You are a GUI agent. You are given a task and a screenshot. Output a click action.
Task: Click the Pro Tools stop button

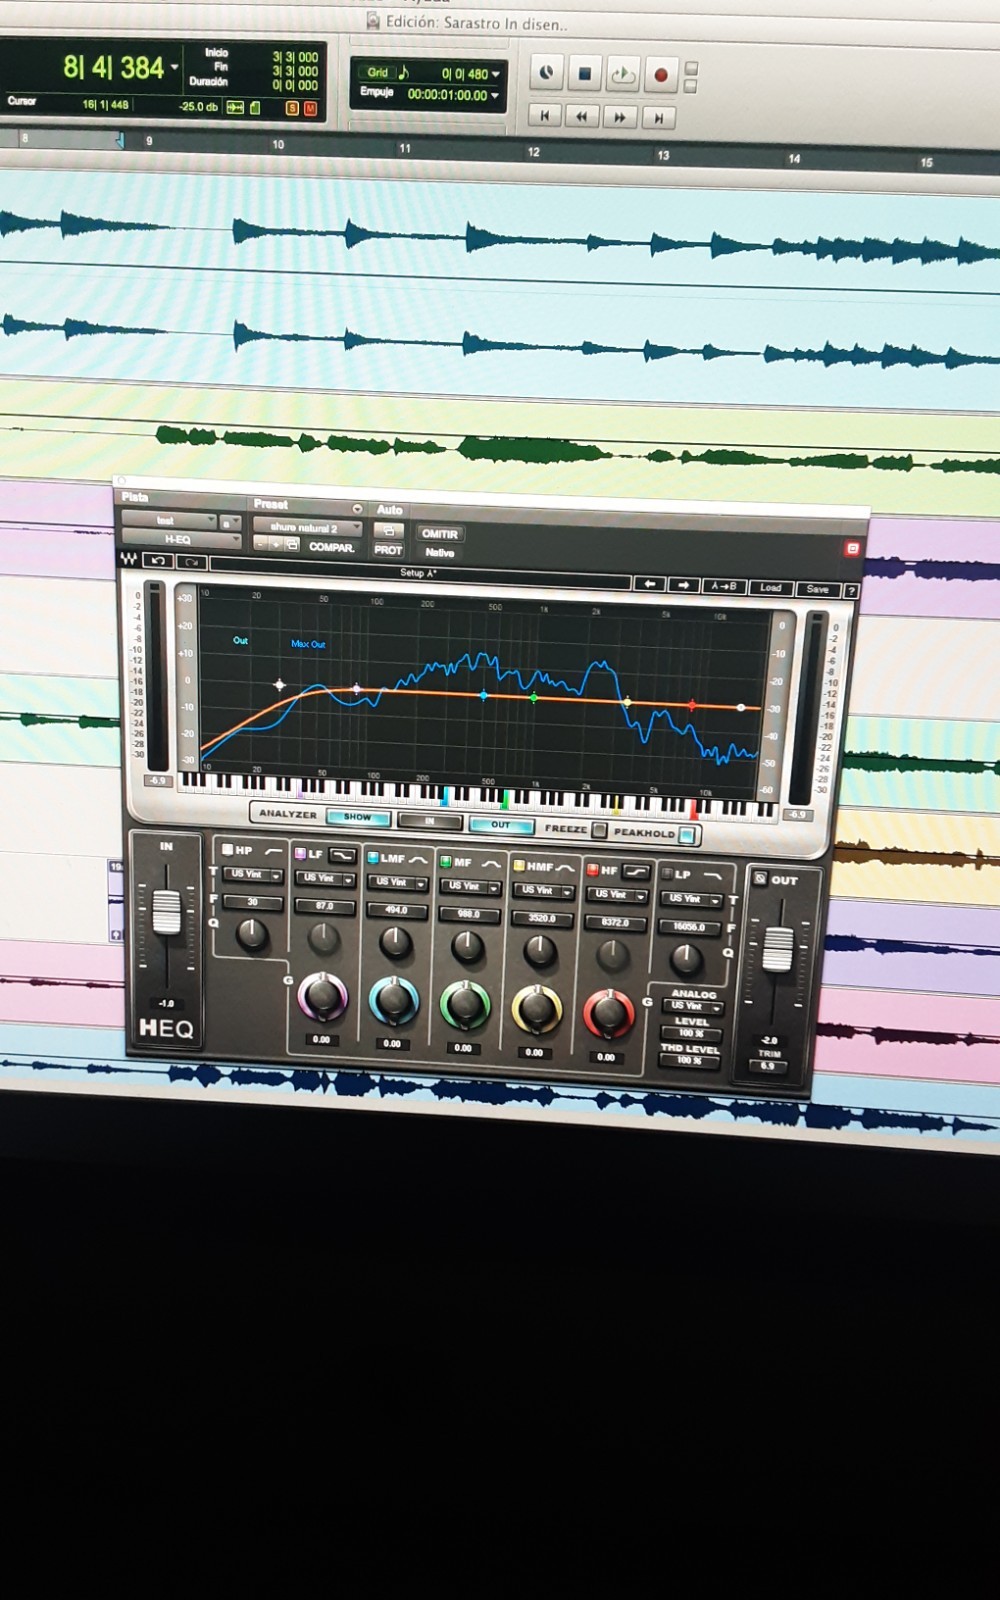[x=585, y=73]
